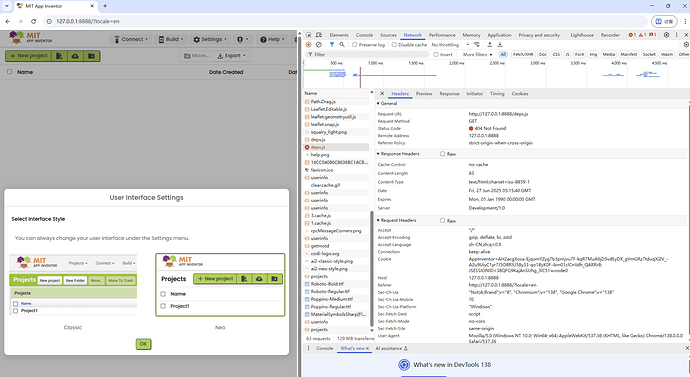The image size is (690, 377).
Task: Check Raw for Request Headers
Action: tap(442, 220)
